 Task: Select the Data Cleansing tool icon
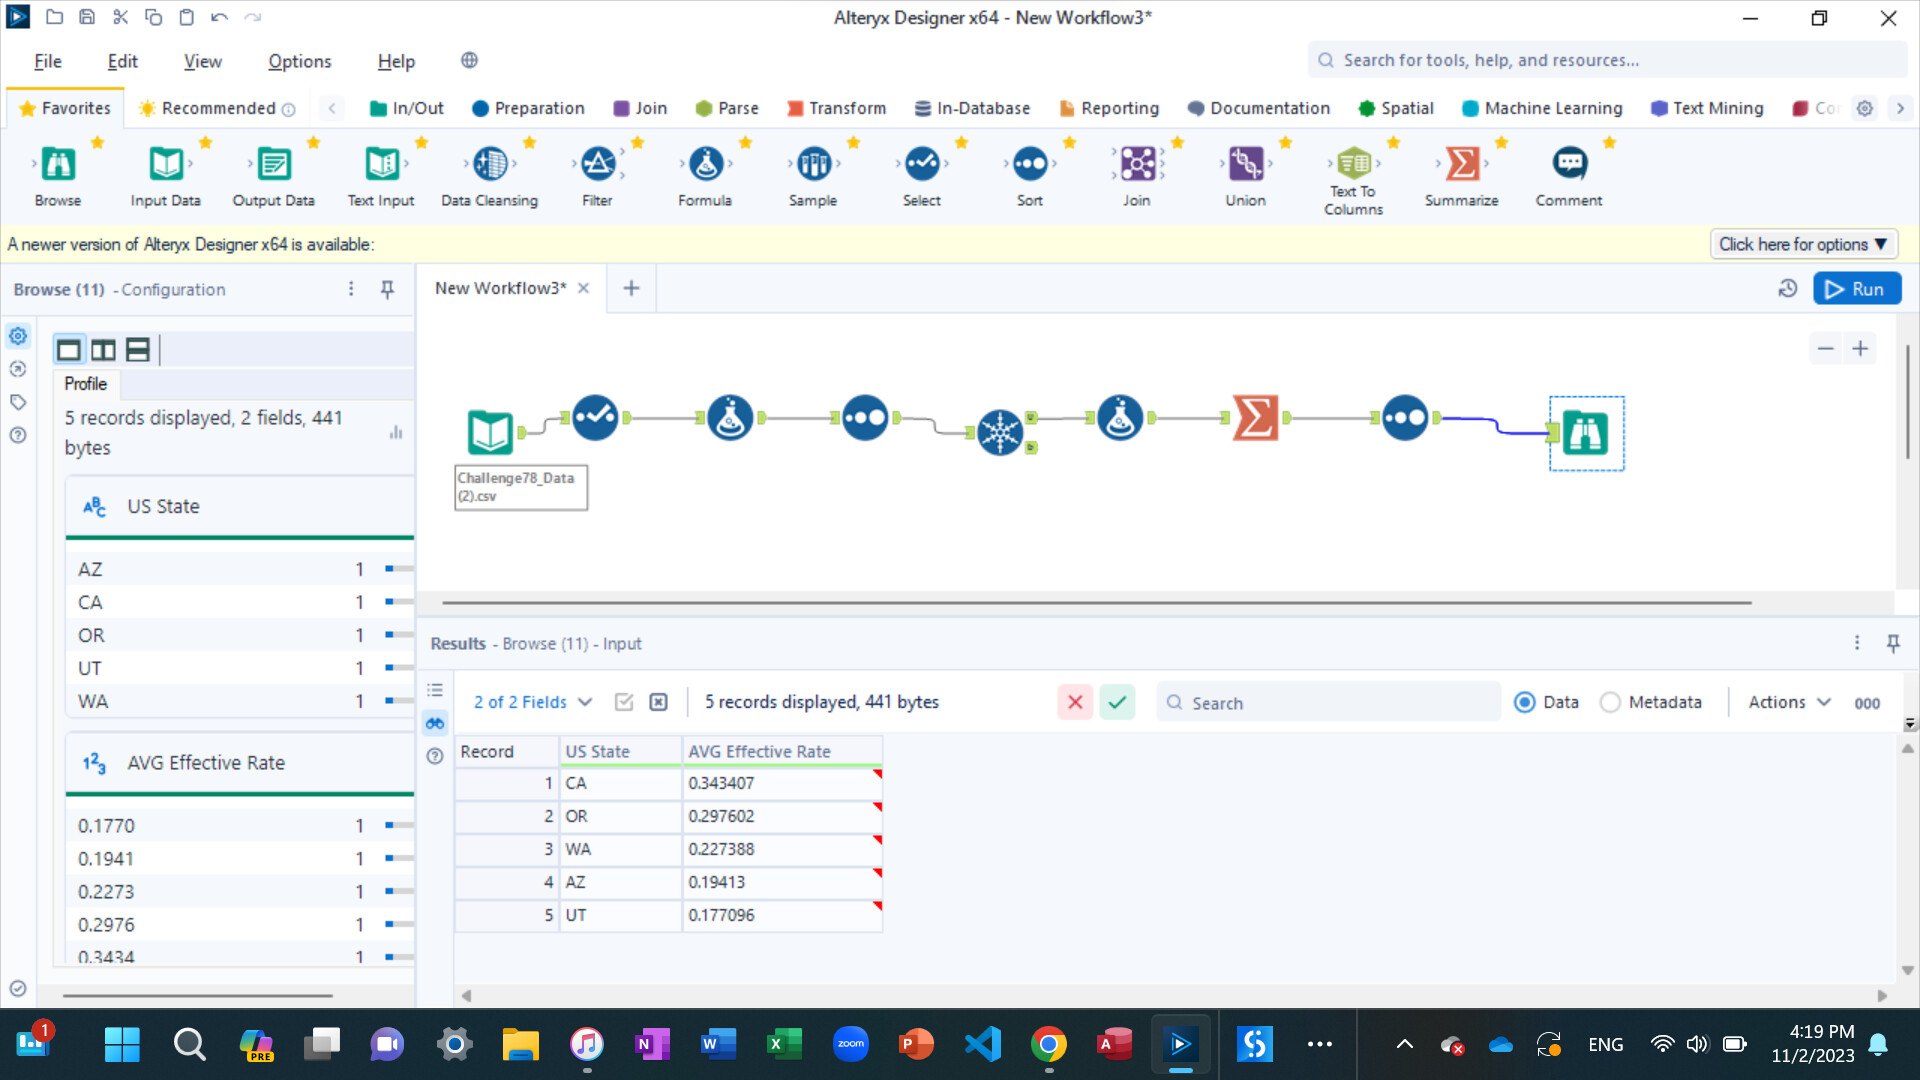(x=490, y=164)
